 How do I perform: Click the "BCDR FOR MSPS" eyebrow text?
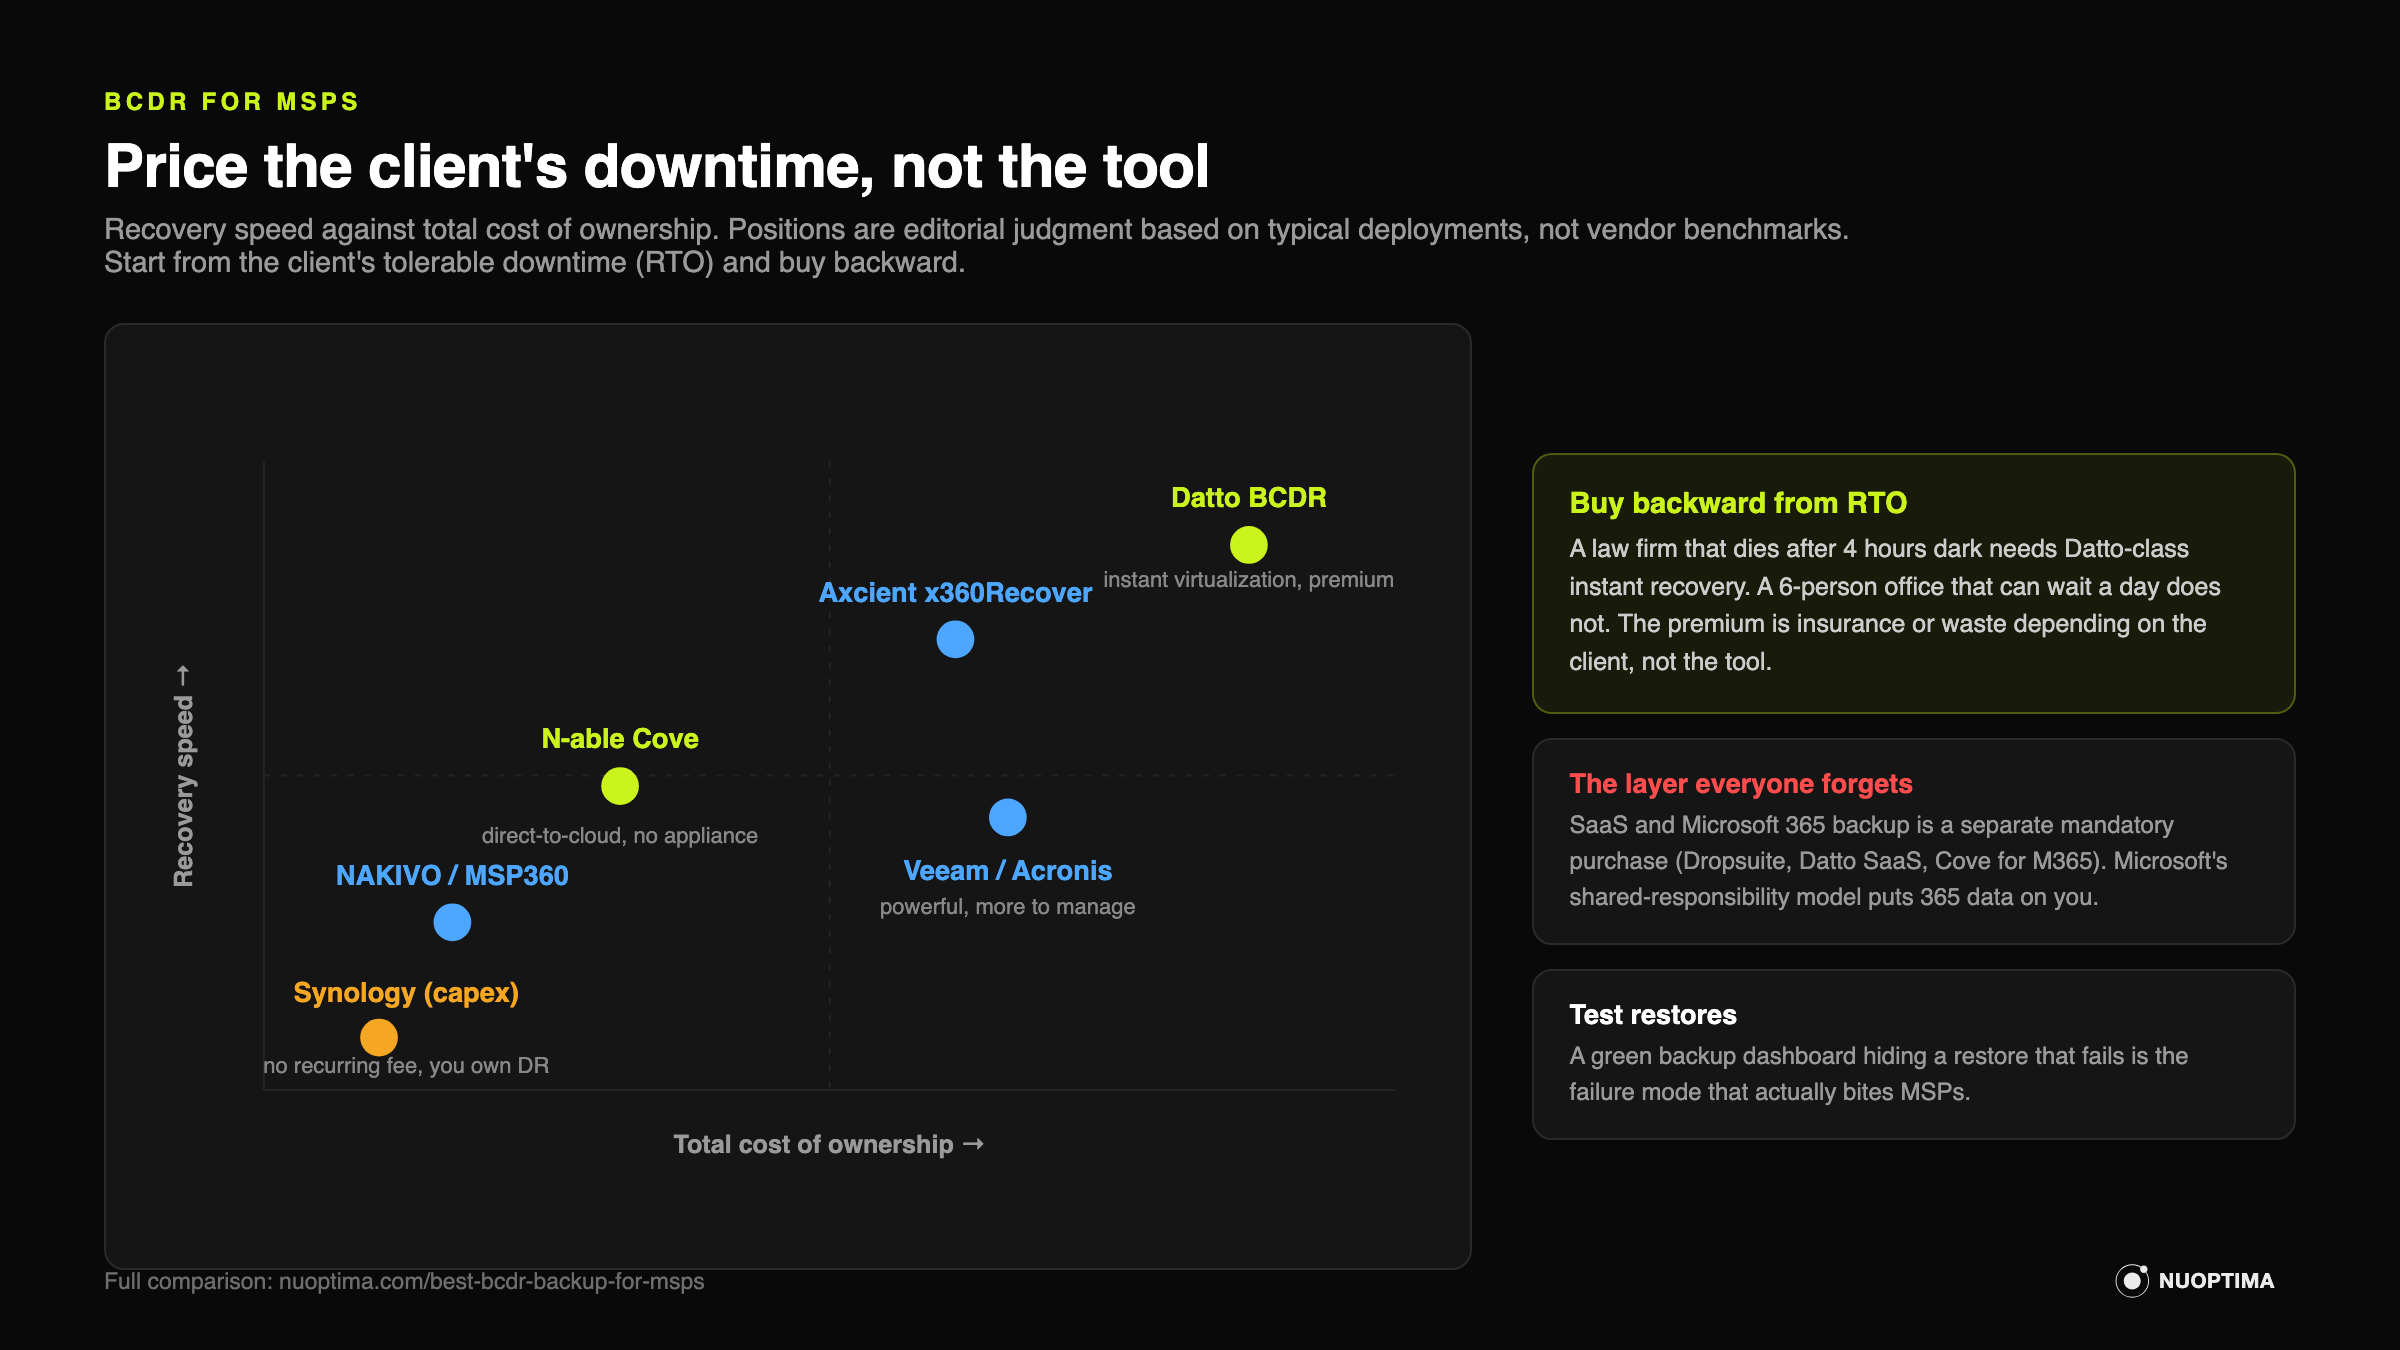[232, 102]
